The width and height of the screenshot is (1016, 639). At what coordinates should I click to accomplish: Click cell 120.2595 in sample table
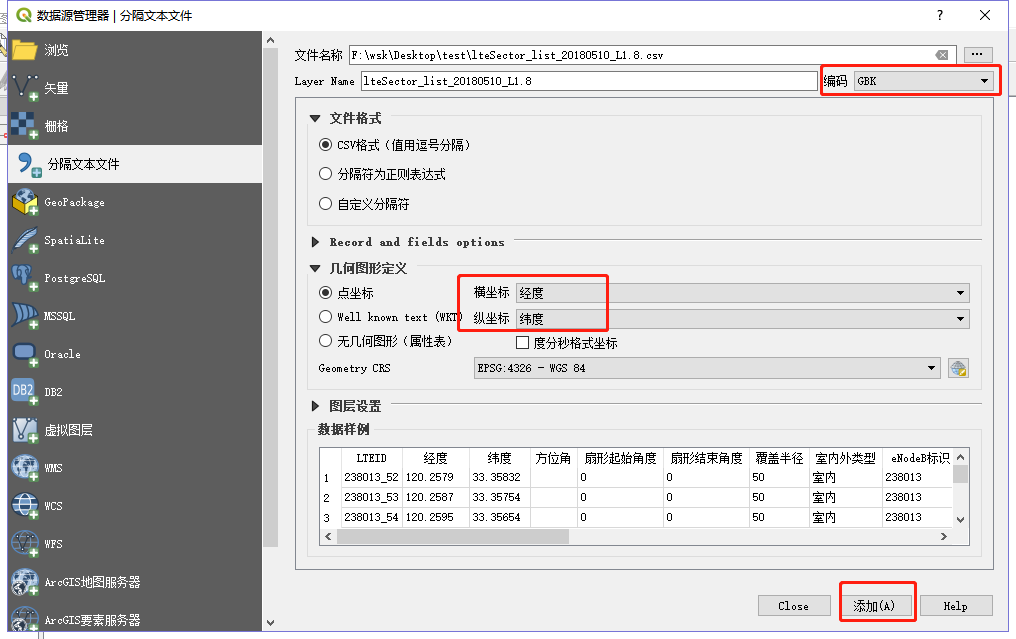pyautogui.click(x=435, y=517)
